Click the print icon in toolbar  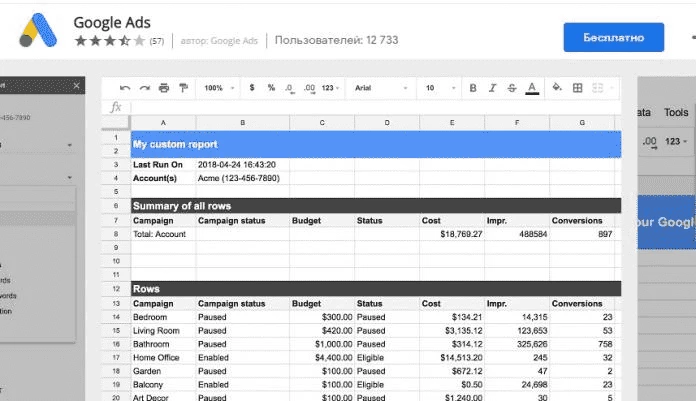[x=164, y=88]
